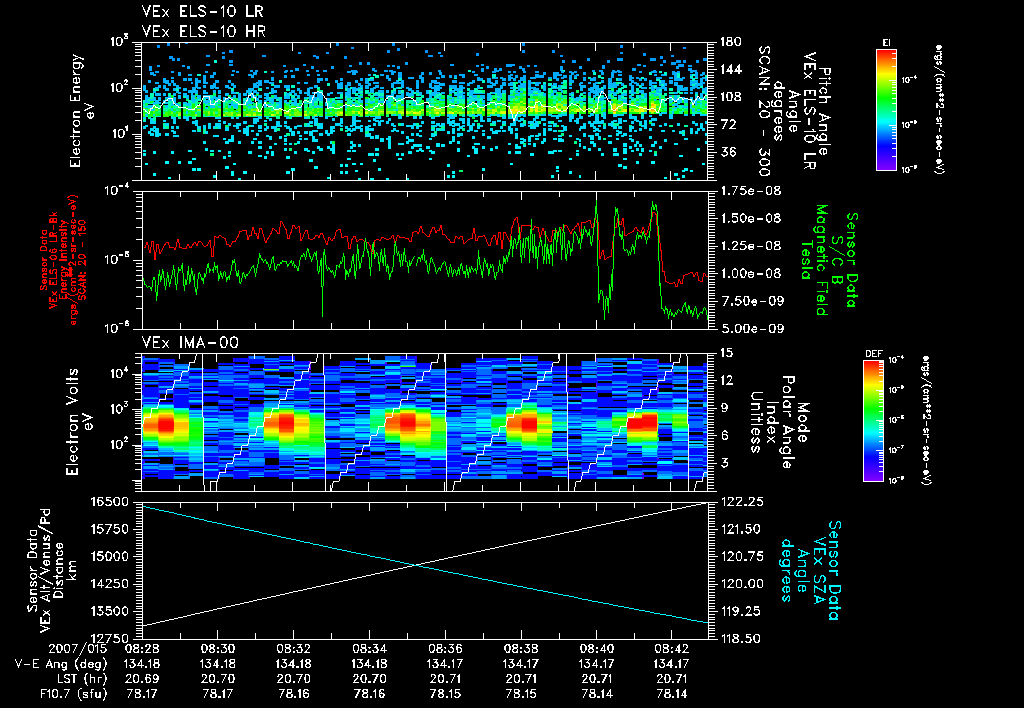Click the 144 pitch angle tick label
This screenshot has width=1024, height=708.
point(730,69)
